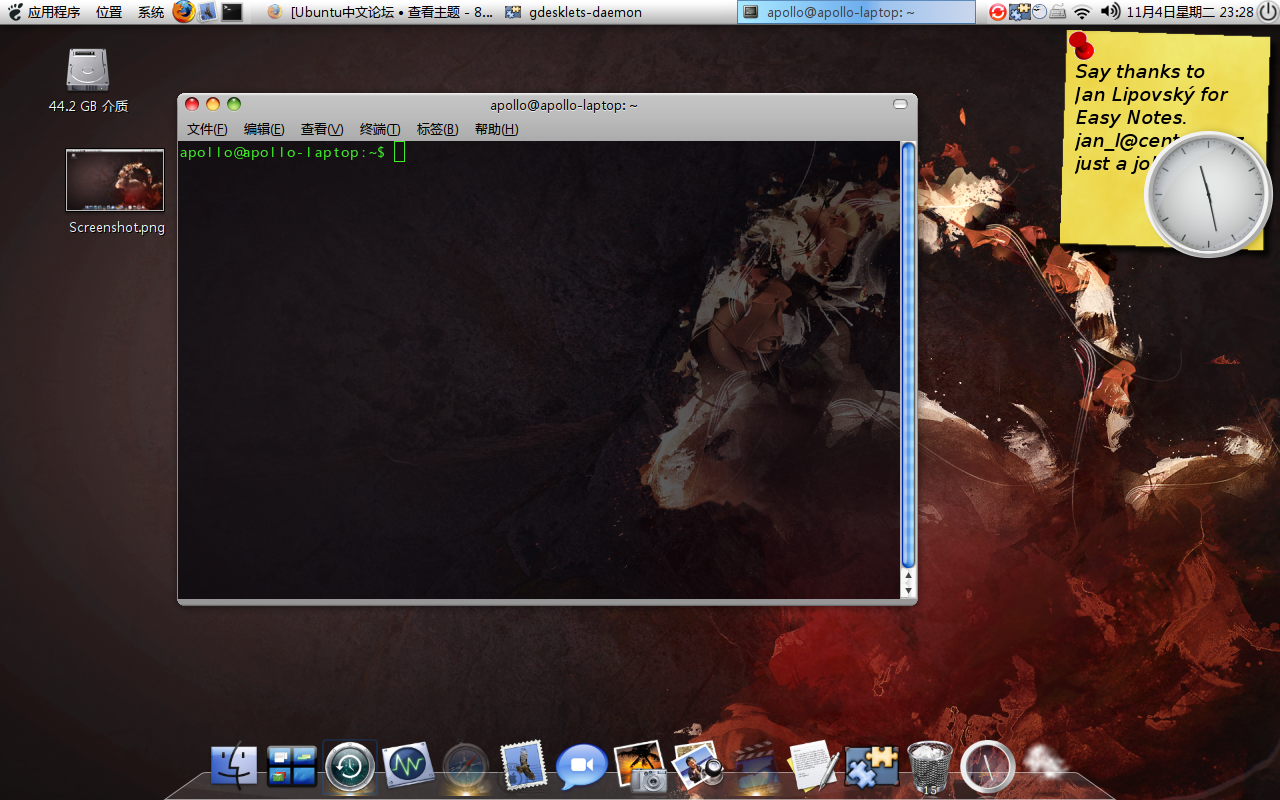The width and height of the screenshot is (1280, 800).
Task: Click the red pushpin on sticky note
Action: 1081,45
